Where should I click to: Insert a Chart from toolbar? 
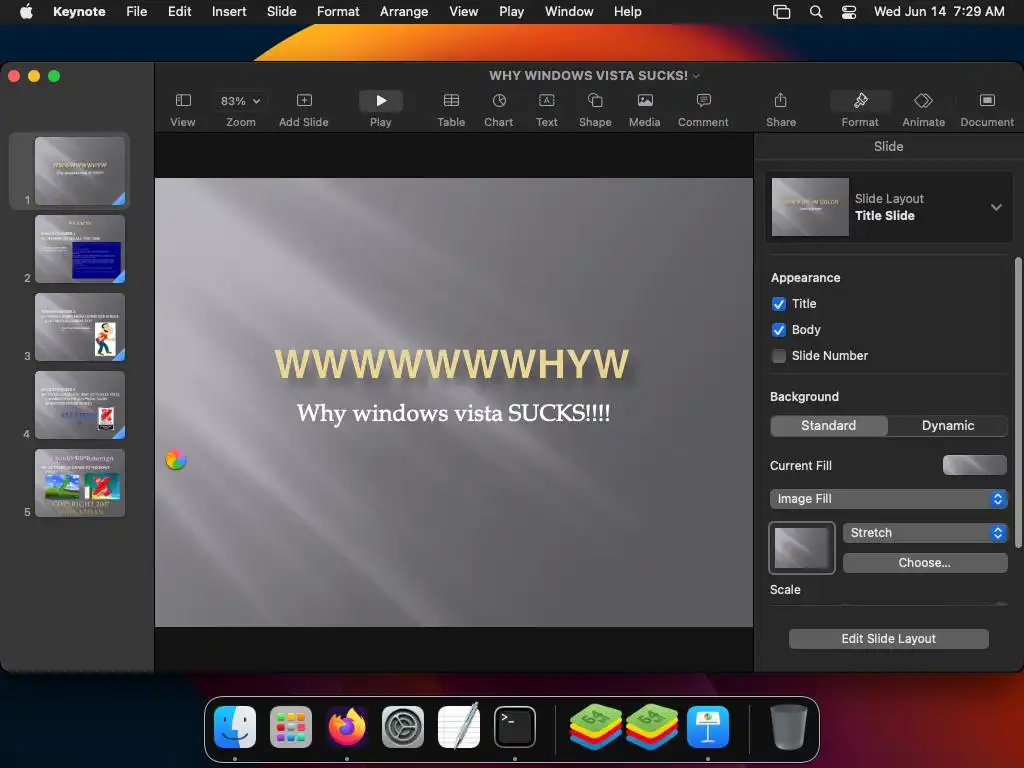(x=498, y=109)
